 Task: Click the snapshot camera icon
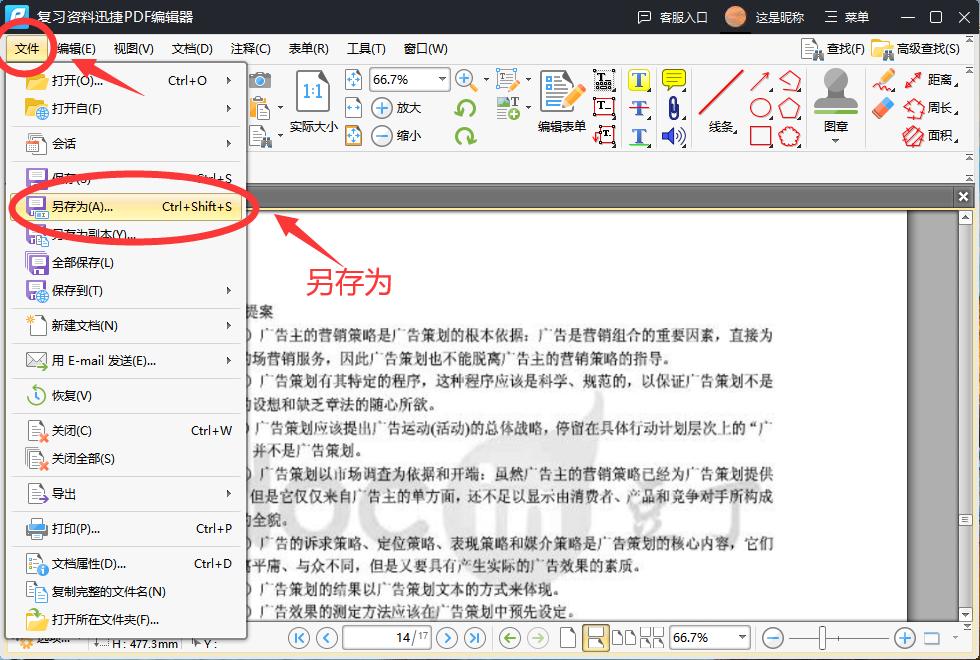click(x=260, y=80)
